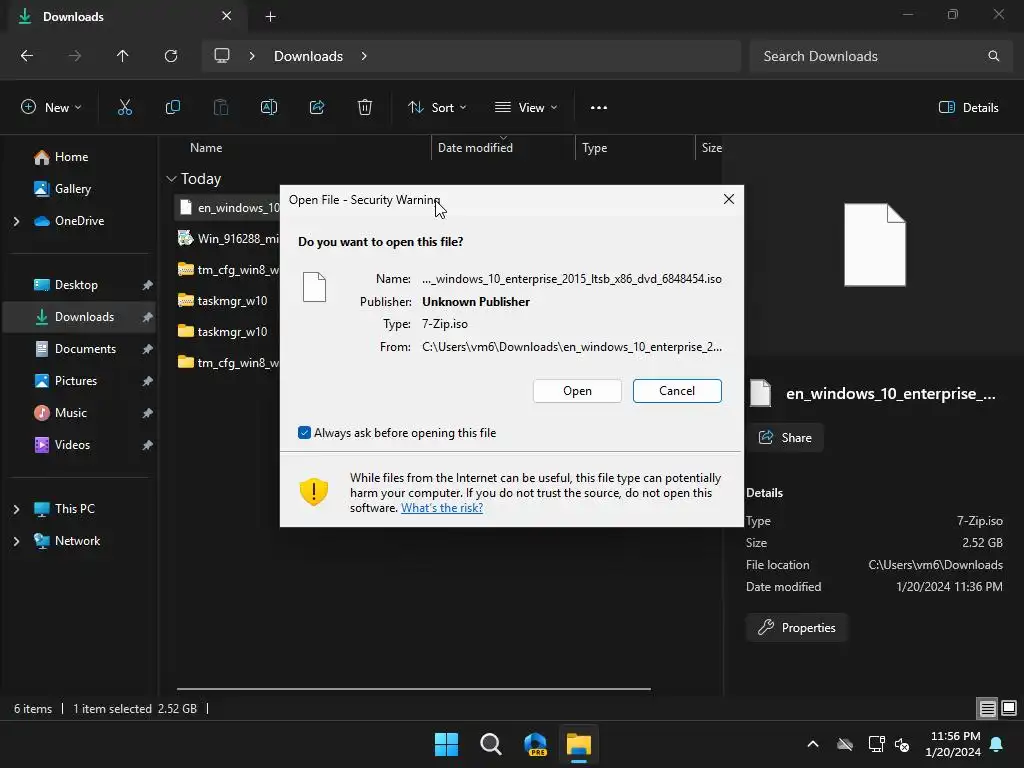Open Microsoft Edge PRE from taskbar
Viewport: 1024px width, 768px height.
536,744
